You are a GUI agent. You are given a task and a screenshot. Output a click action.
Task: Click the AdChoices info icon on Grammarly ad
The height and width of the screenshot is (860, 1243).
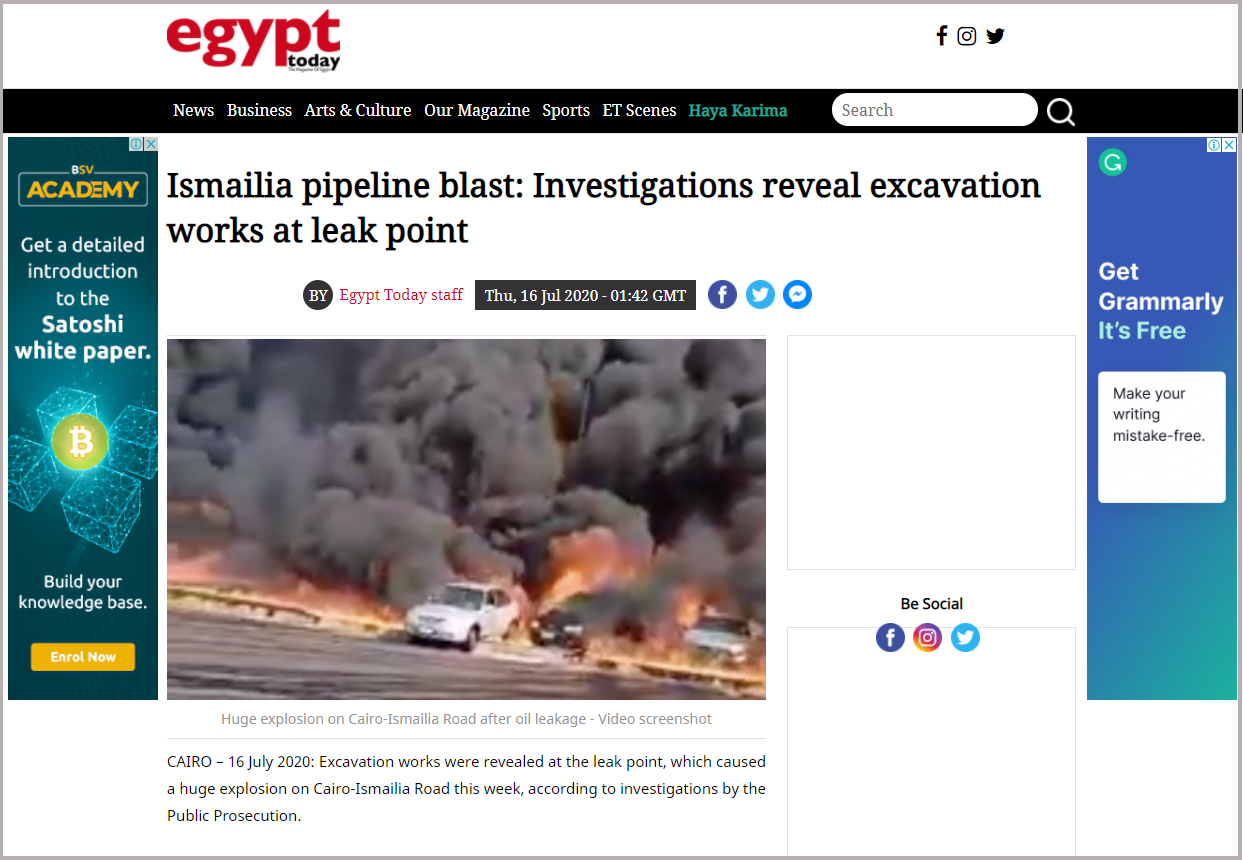click(x=1214, y=144)
